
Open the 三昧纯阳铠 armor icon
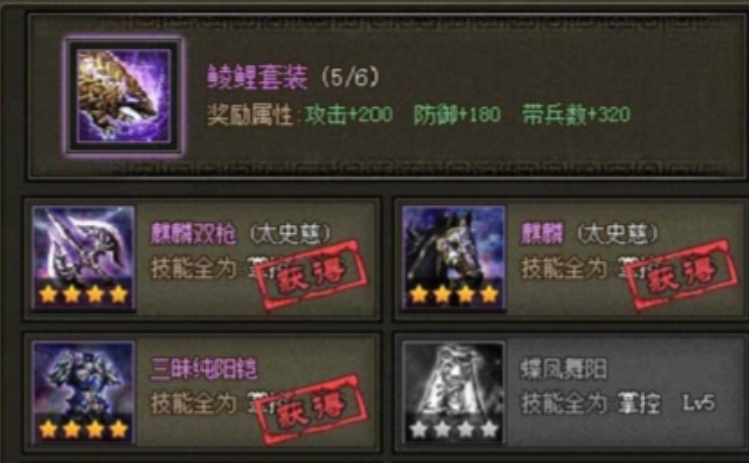point(84,393)
